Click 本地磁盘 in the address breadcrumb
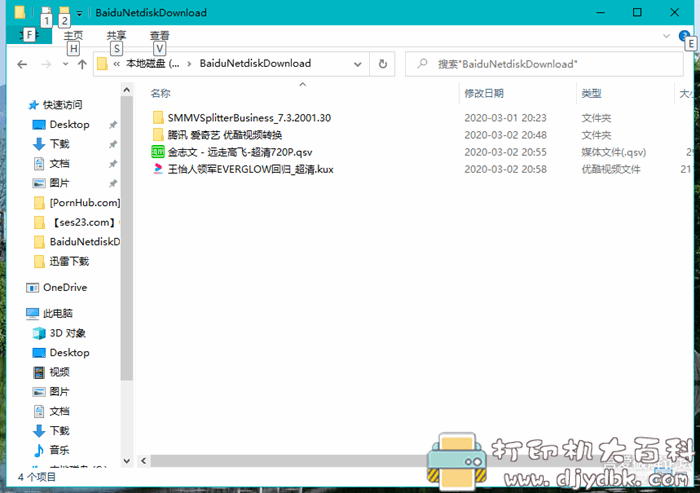Image resolution: width=700 pixels, height=493 pixels. [152, 64]
